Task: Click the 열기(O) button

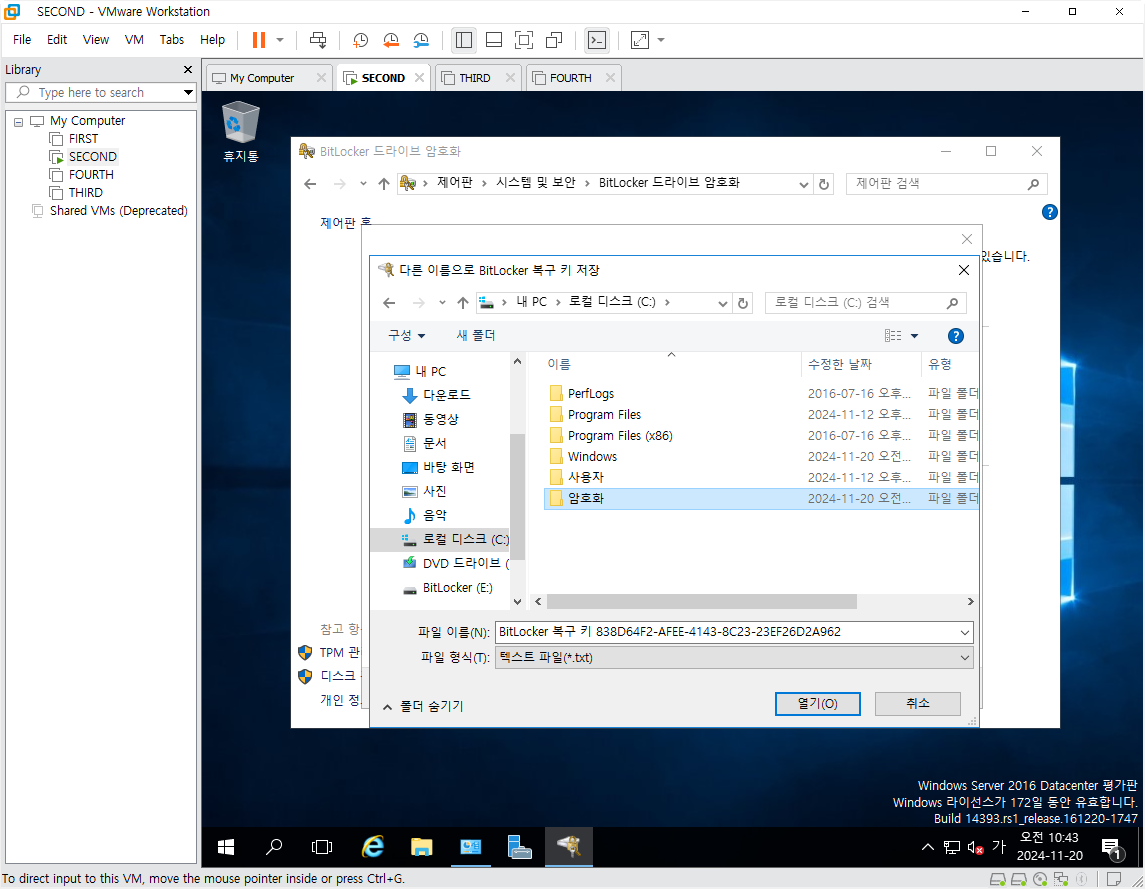Action: click(x=817, y=703)
